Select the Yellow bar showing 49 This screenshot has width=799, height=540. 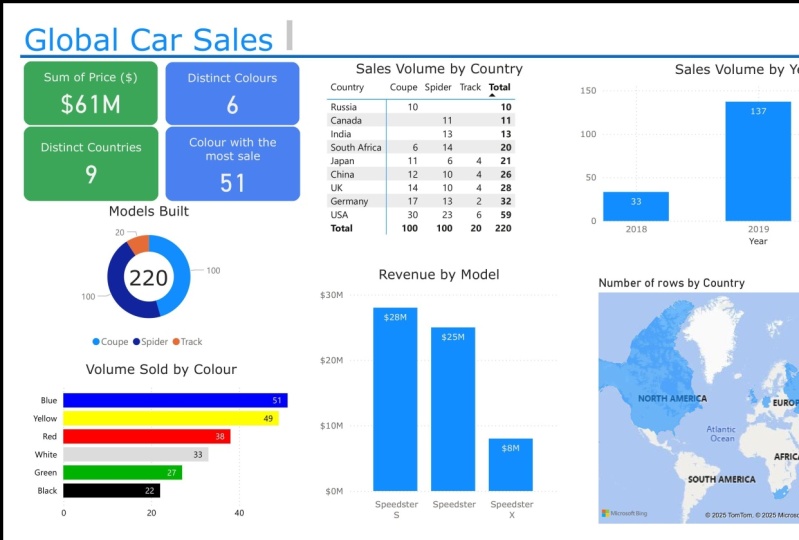(171, 419)
